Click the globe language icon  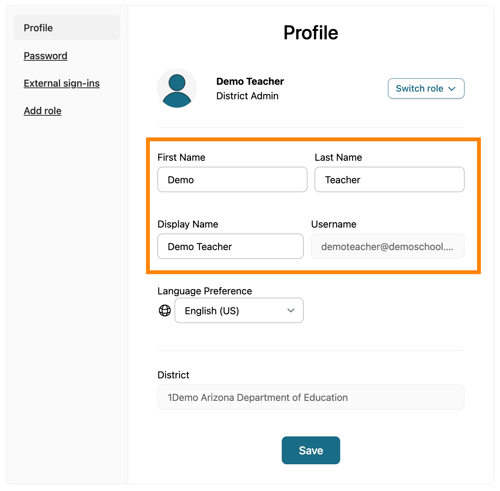click(165, 310)
